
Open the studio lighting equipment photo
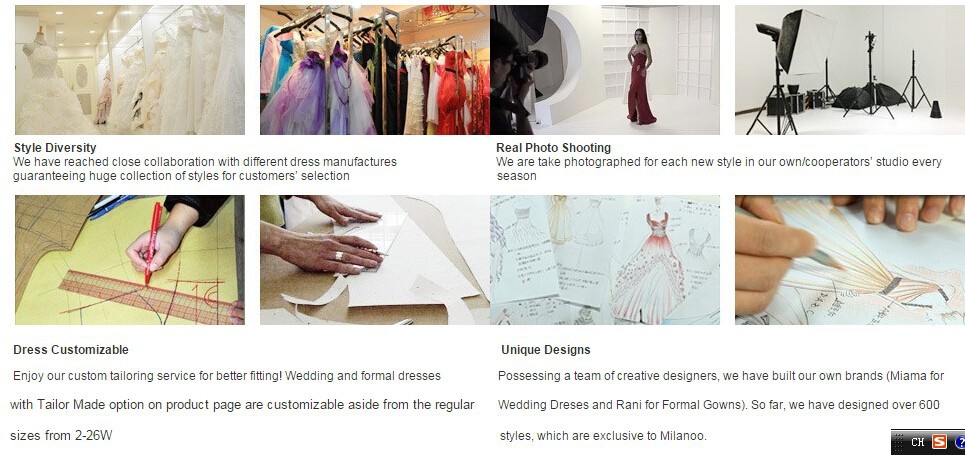click(850, 70)
